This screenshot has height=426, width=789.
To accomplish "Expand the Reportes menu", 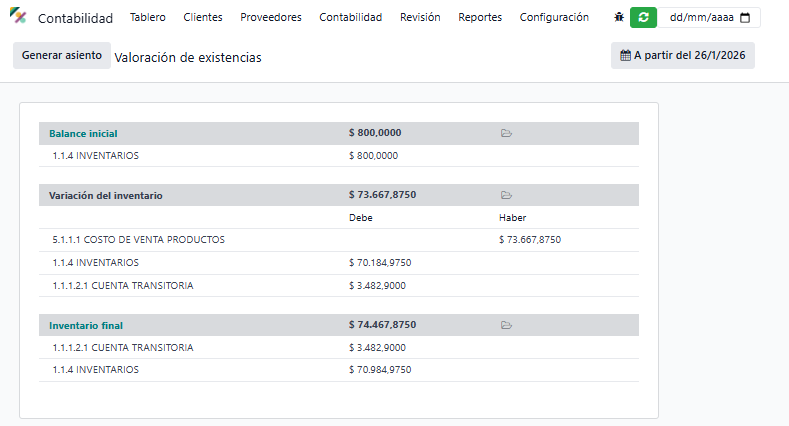I will point(480,17).
